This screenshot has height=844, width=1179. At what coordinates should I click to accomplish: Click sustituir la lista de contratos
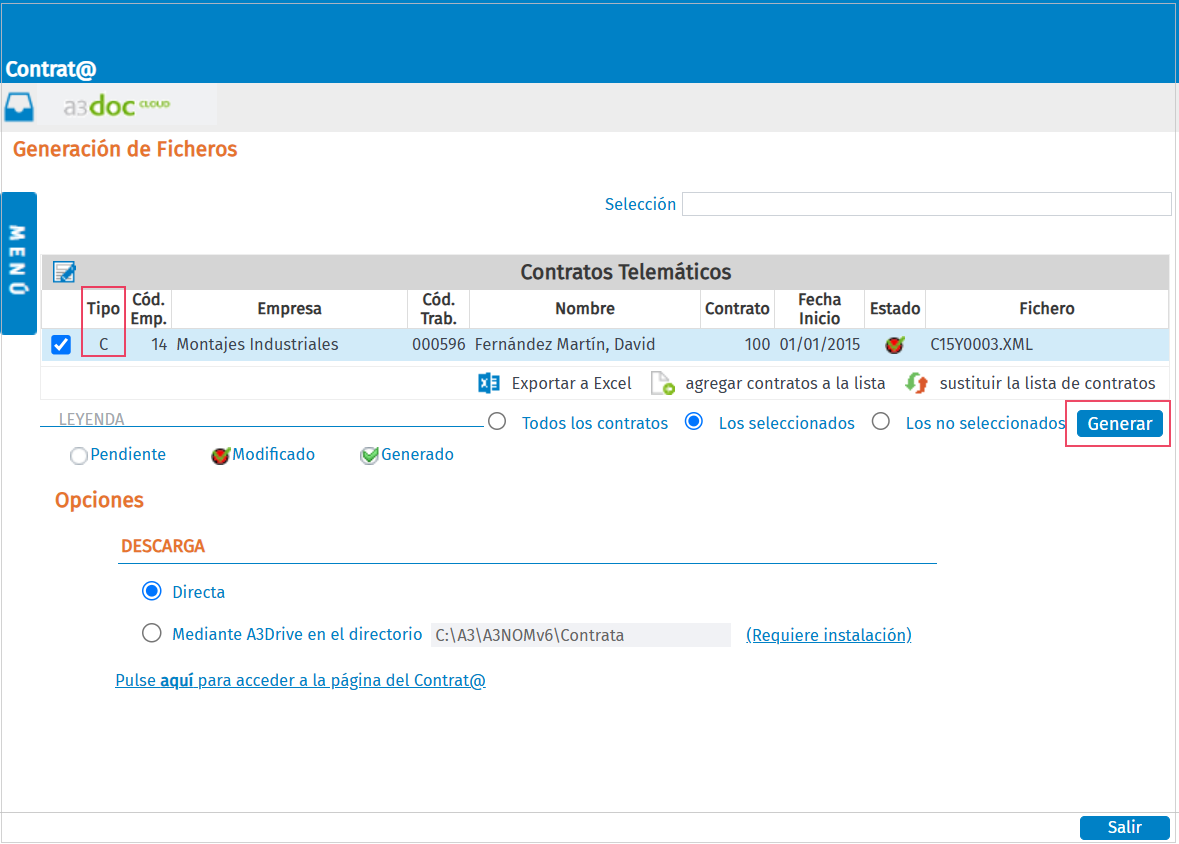click(1047, 384)
